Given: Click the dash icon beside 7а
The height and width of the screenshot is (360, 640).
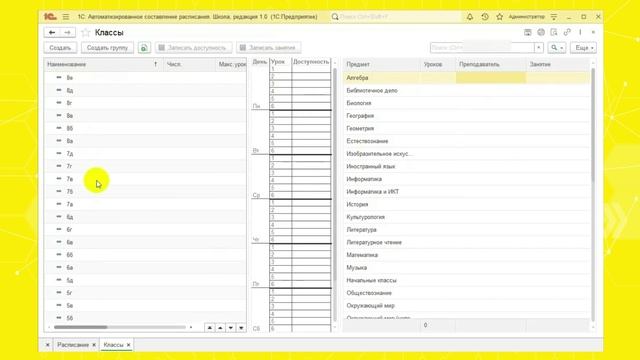Looking at the screenshot, I should click(x=59, y=204).
